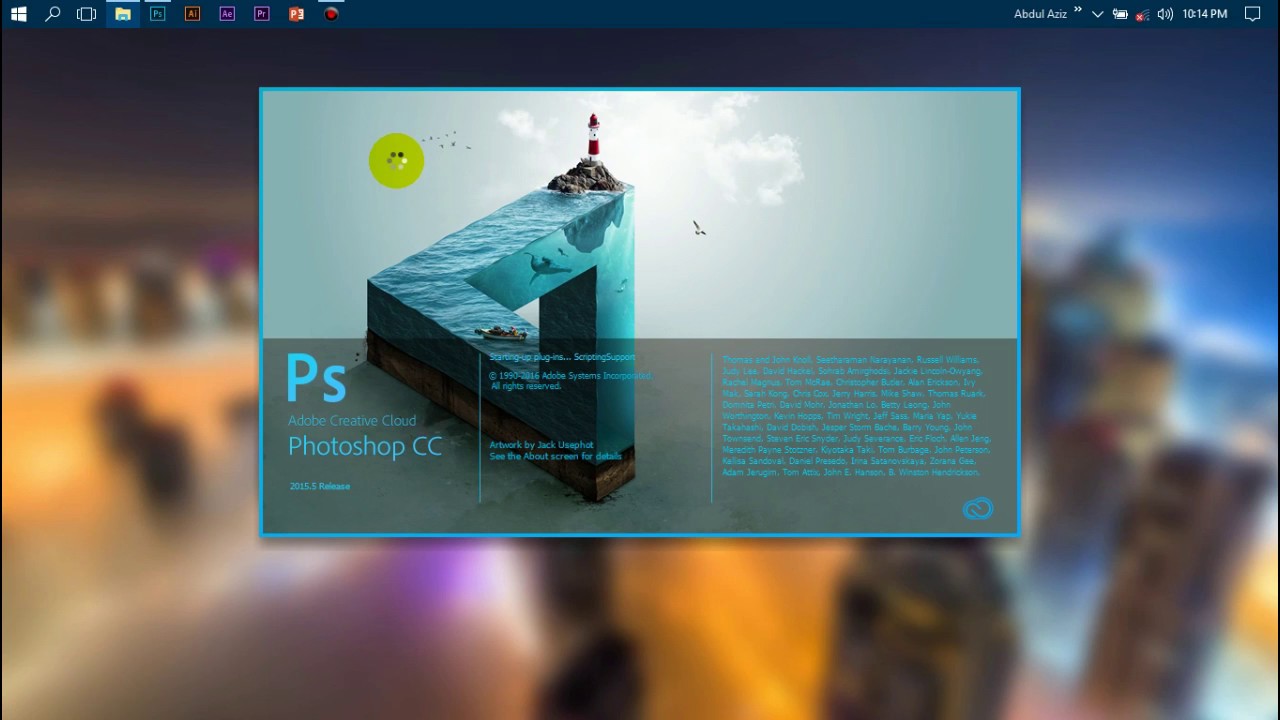The height and width of the screenshot is (720, 1280).
Task: Click the splash screen credits names
Action: pyautogui.click(x=856, y=416)
